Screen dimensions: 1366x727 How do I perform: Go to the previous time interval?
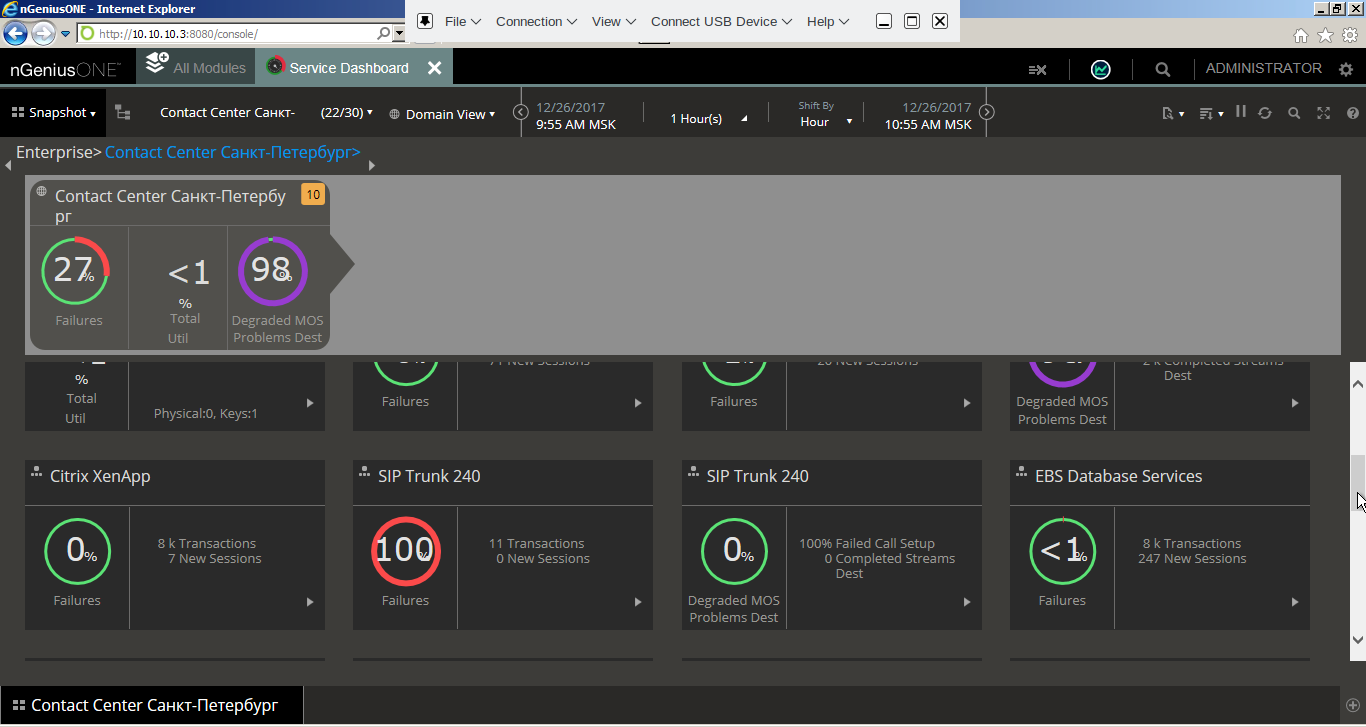coord(520,112)
